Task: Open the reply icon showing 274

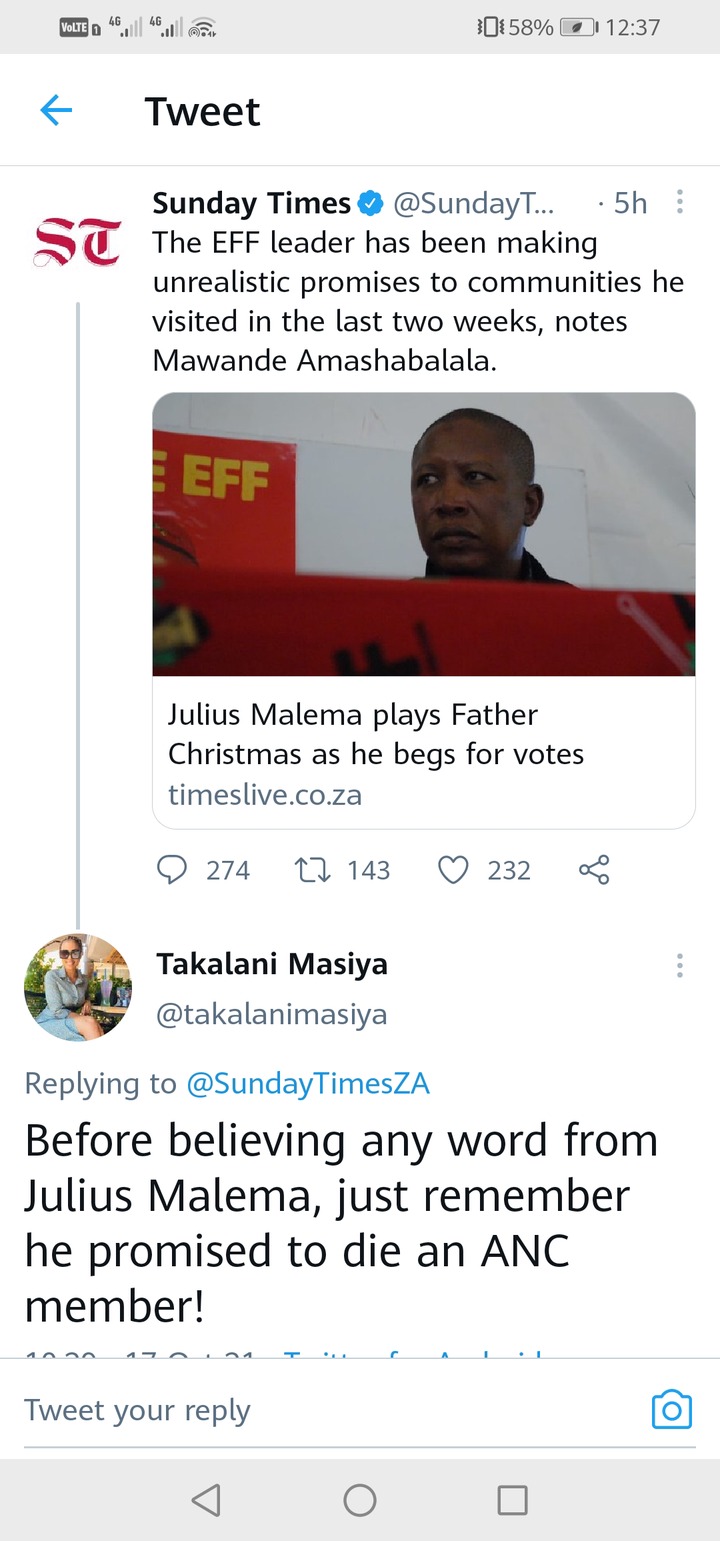Action: (173, 870)
